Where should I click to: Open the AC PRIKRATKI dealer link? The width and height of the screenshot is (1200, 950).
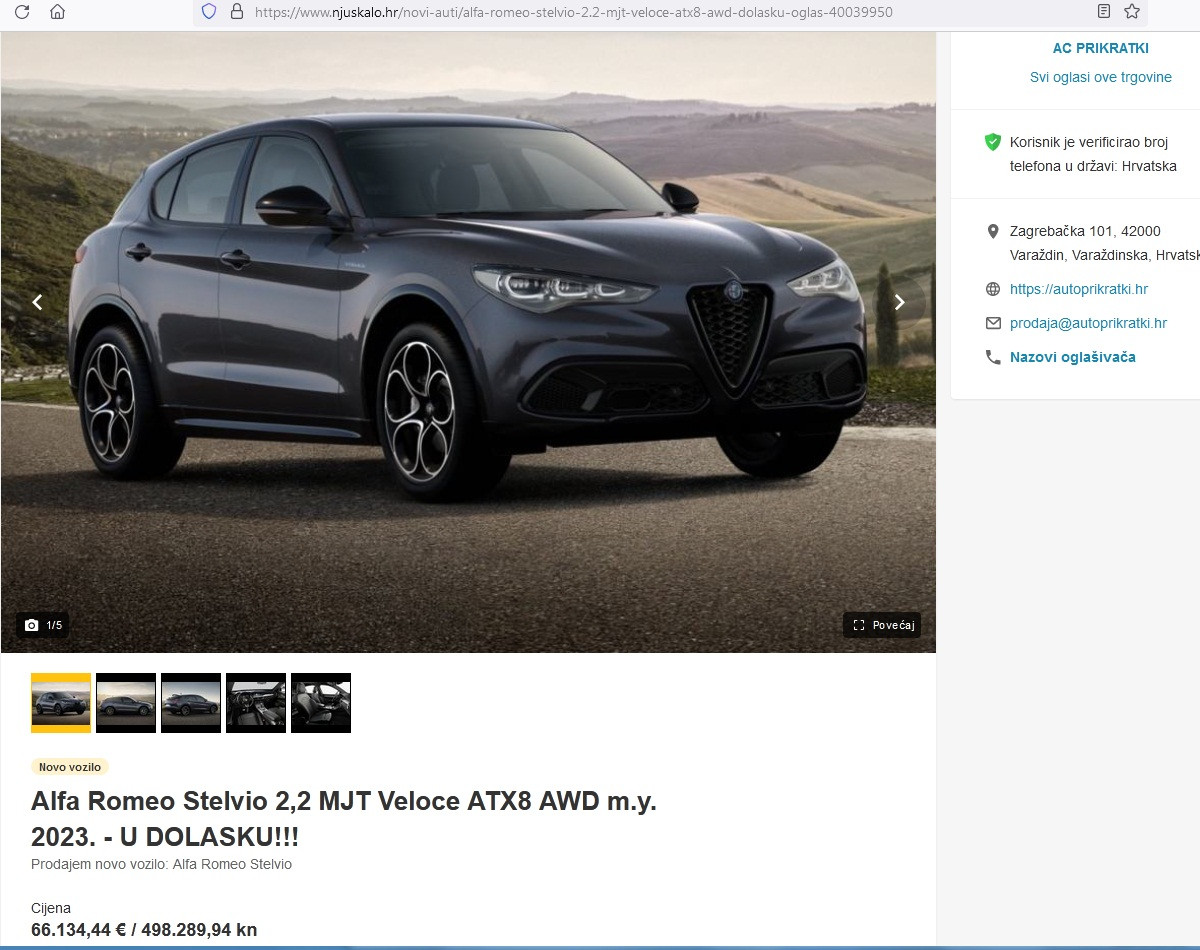(1101, 48)
